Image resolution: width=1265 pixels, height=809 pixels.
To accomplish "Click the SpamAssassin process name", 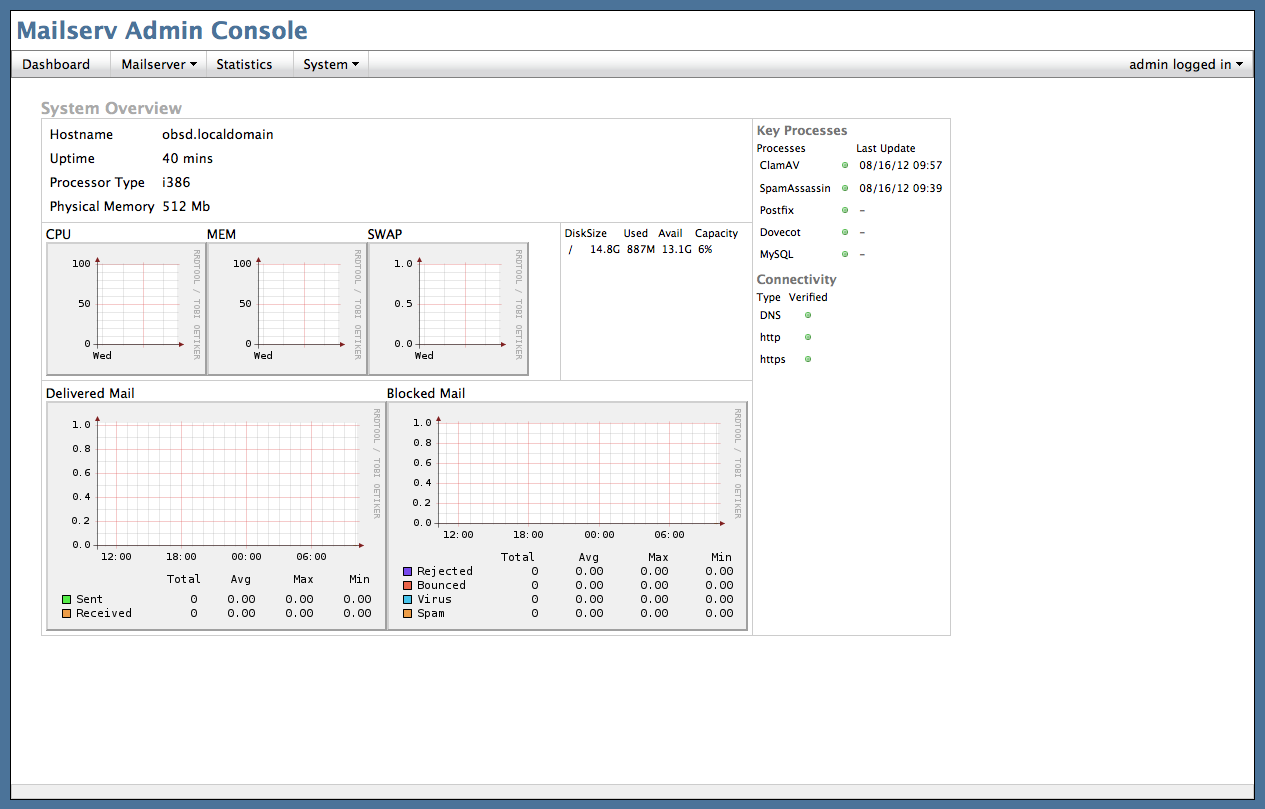I will click(795, 188).
